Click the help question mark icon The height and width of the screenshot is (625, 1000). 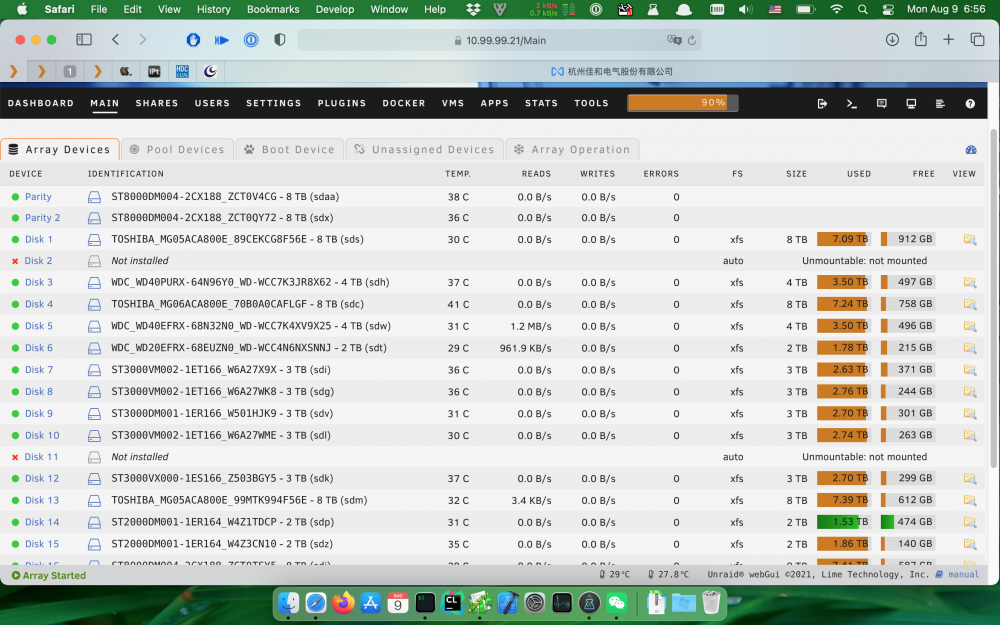pos(970,103)
